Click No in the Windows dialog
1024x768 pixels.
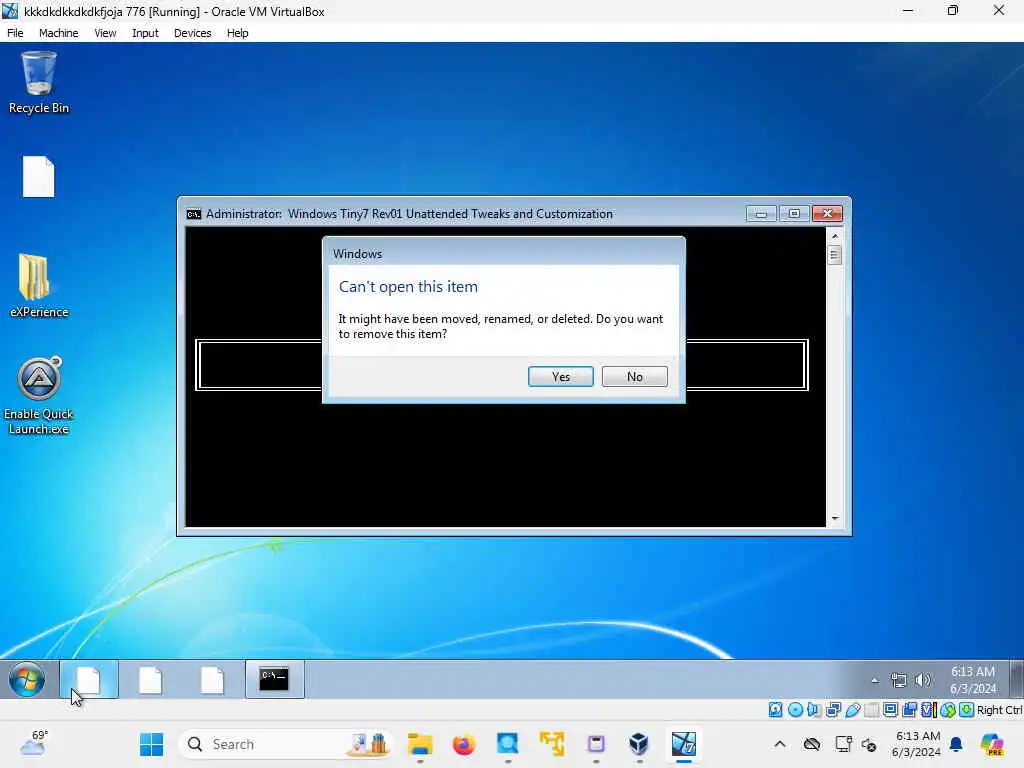click(634, 376)
